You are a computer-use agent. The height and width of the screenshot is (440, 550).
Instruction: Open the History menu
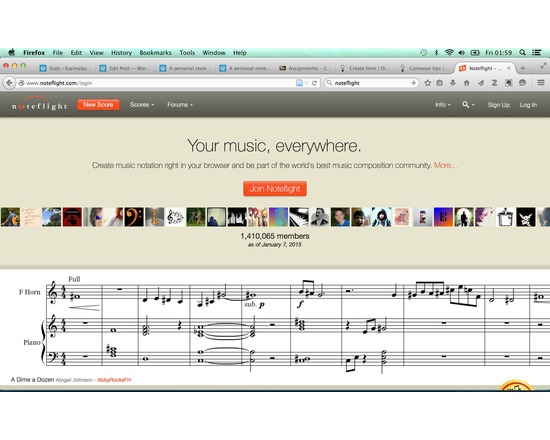pyautogui.click(x=121, y=53)
